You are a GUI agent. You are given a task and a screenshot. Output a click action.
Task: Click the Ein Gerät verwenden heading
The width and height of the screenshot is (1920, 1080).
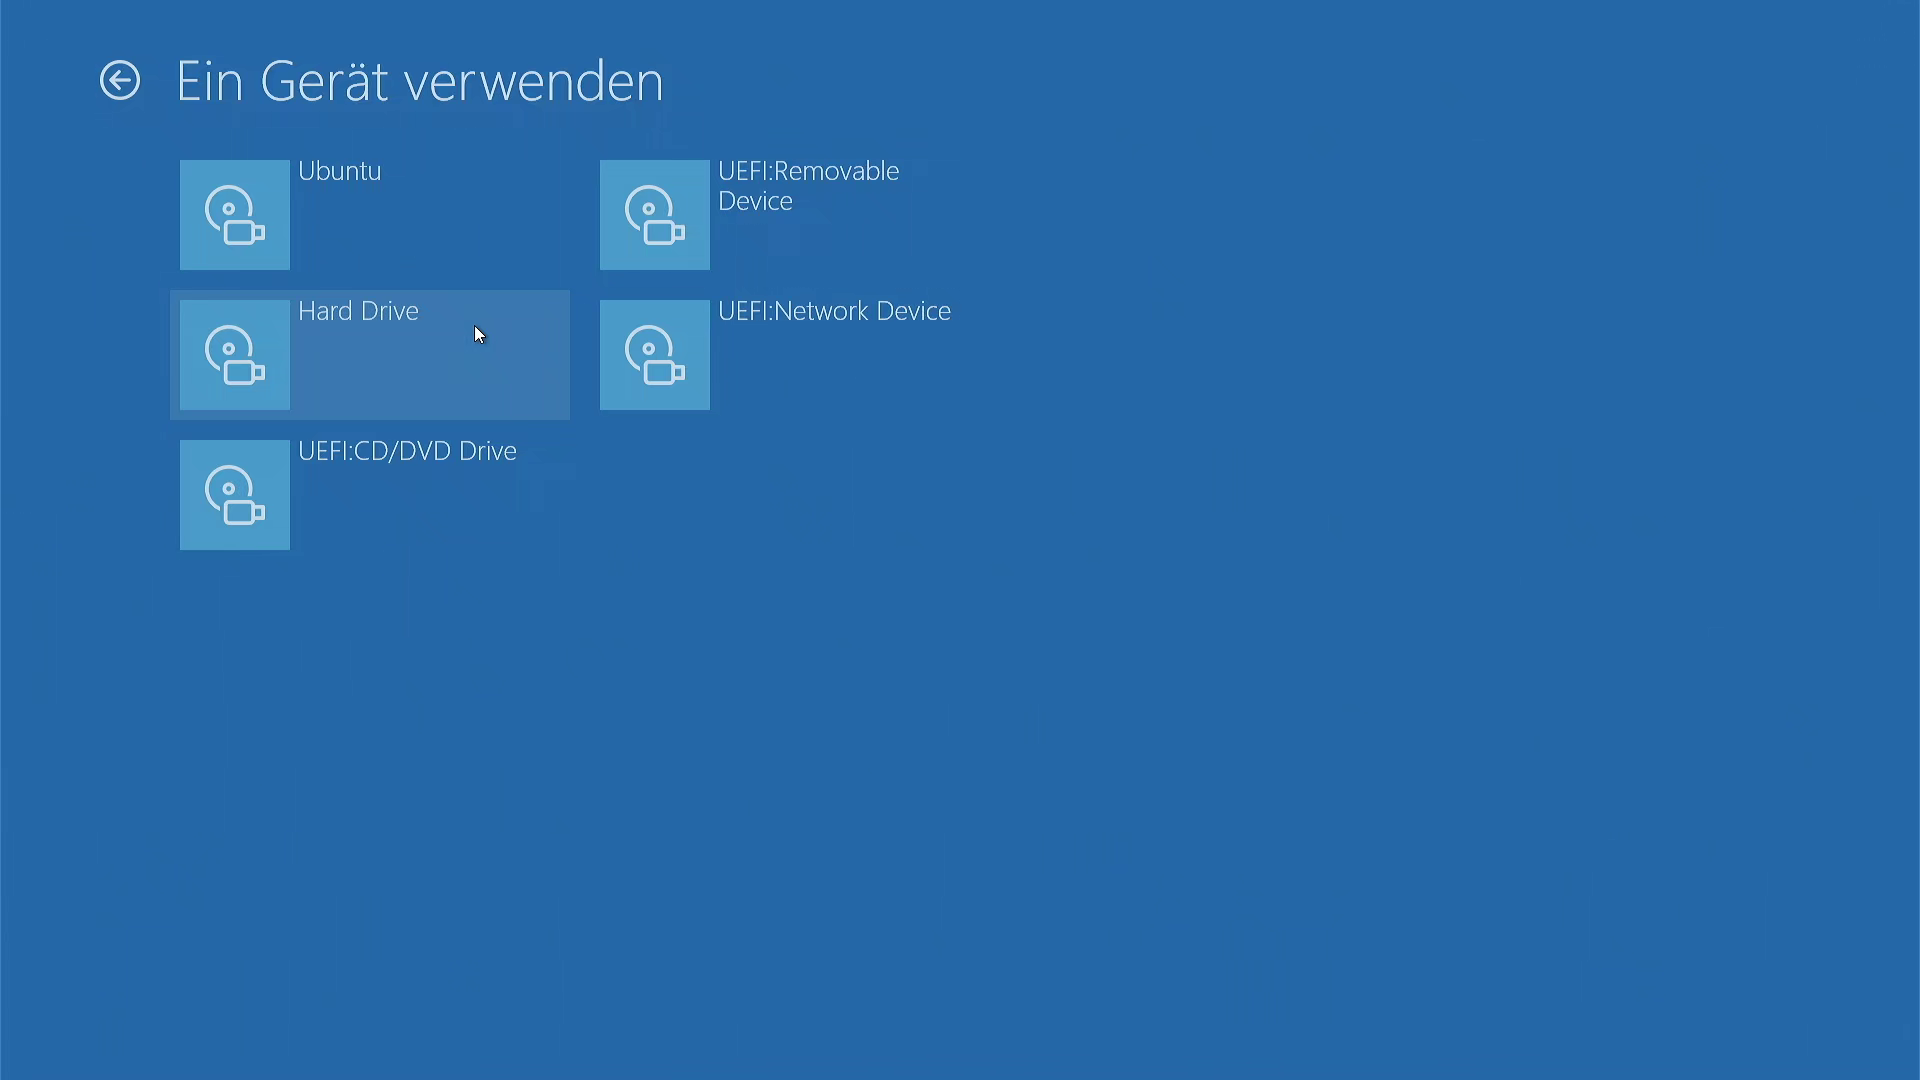click(419, 81)
